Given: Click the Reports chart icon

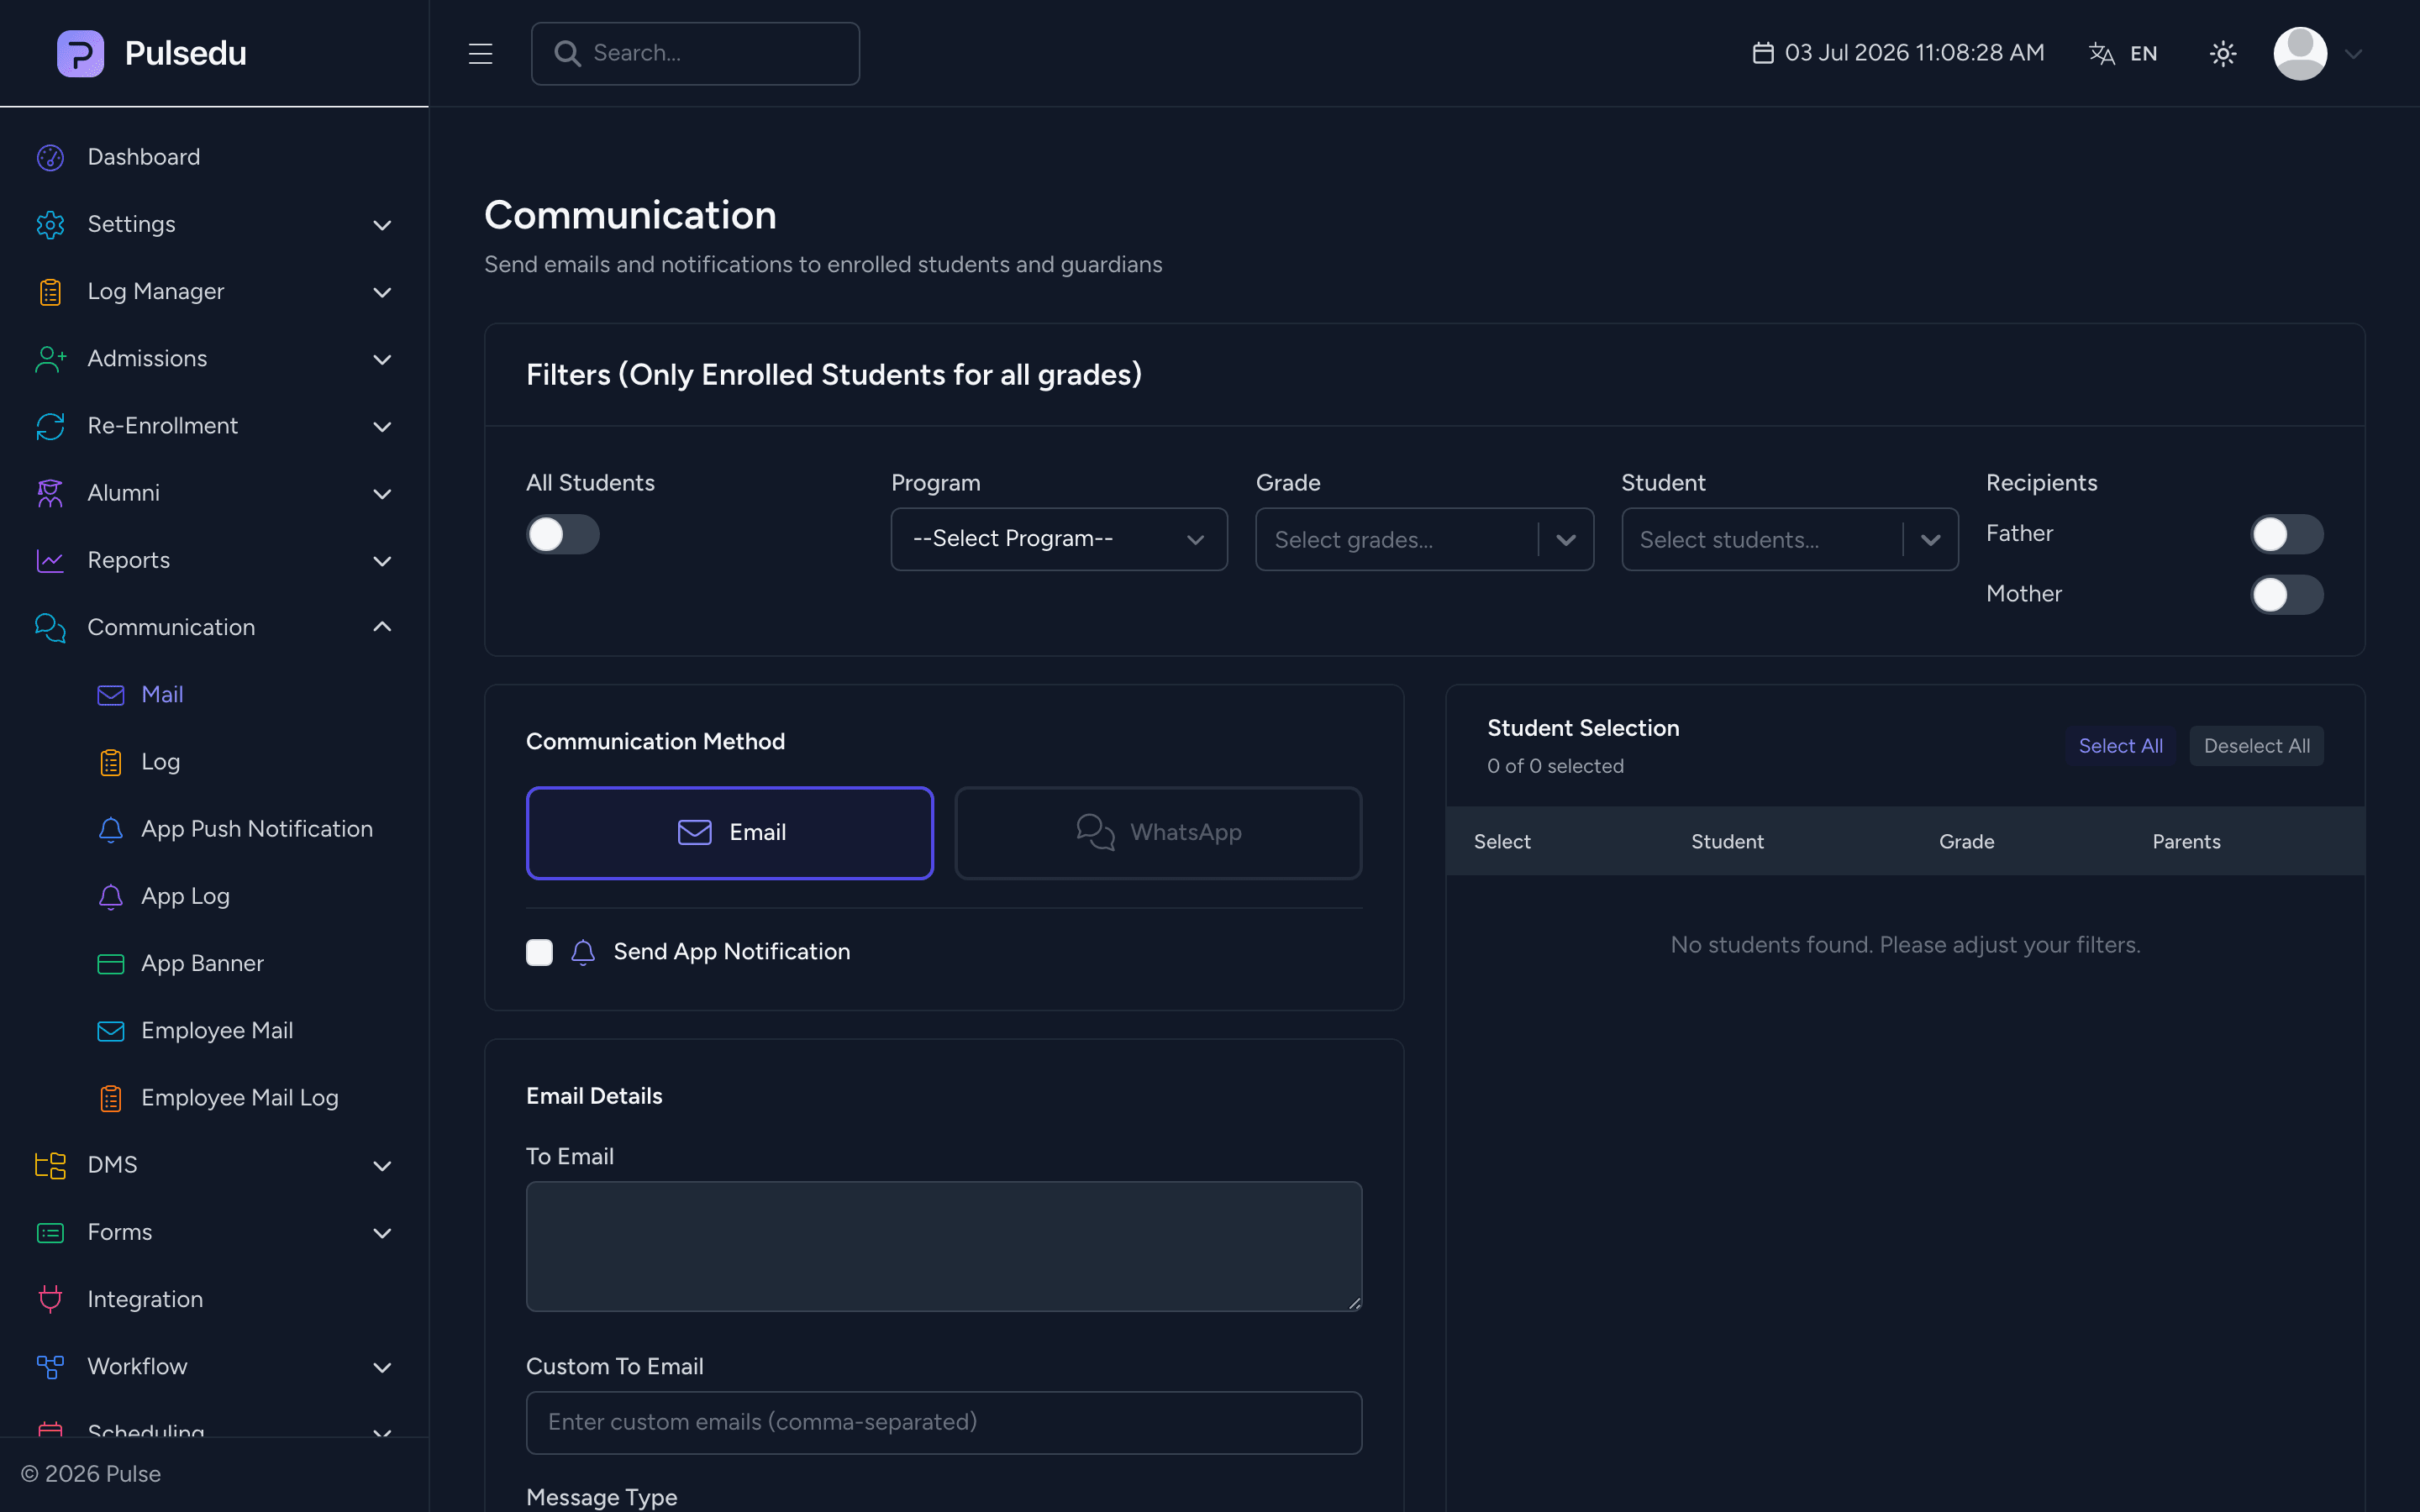Looking at the screenshot, I should coord(50,560).
